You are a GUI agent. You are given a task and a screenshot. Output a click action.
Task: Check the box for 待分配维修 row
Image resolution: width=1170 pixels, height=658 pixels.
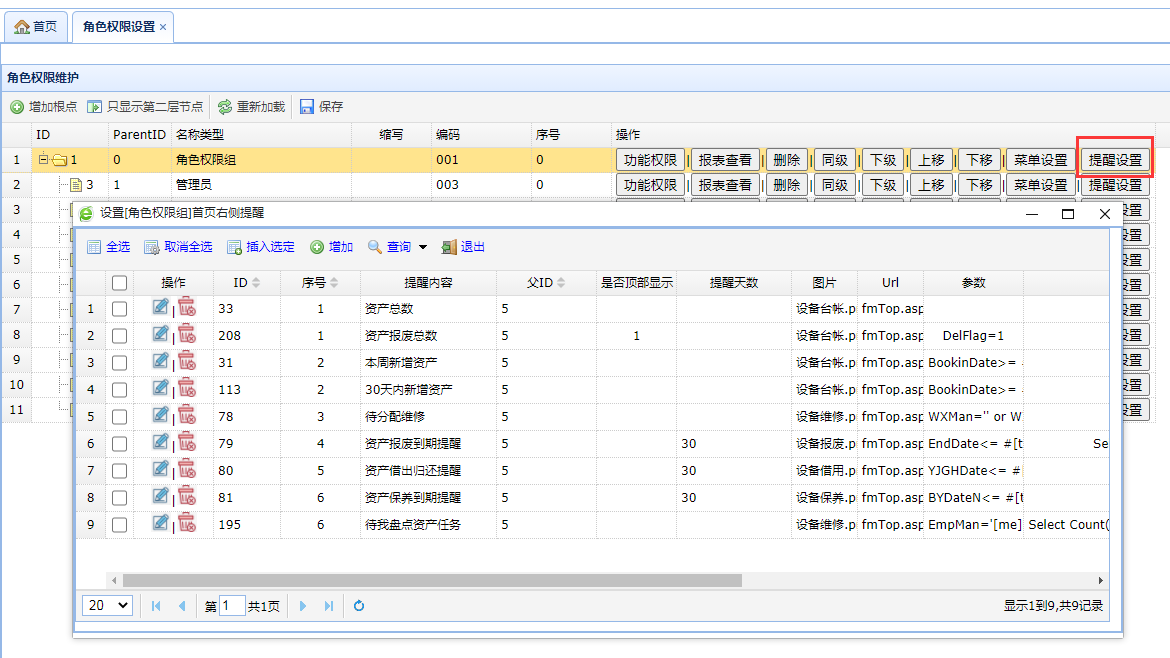pyautogui.click(x=119, y=416)
